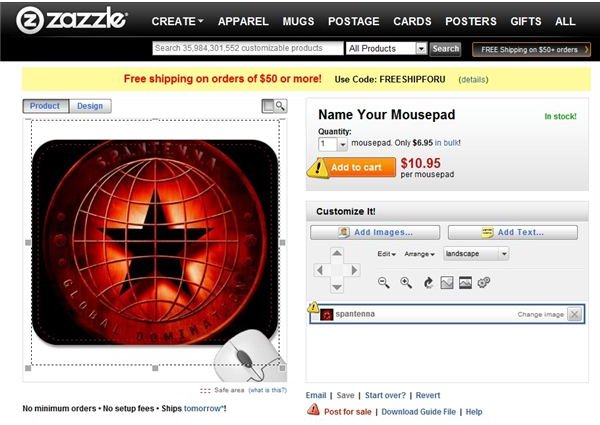Click the fit image icon

click(x=447, y=283)
